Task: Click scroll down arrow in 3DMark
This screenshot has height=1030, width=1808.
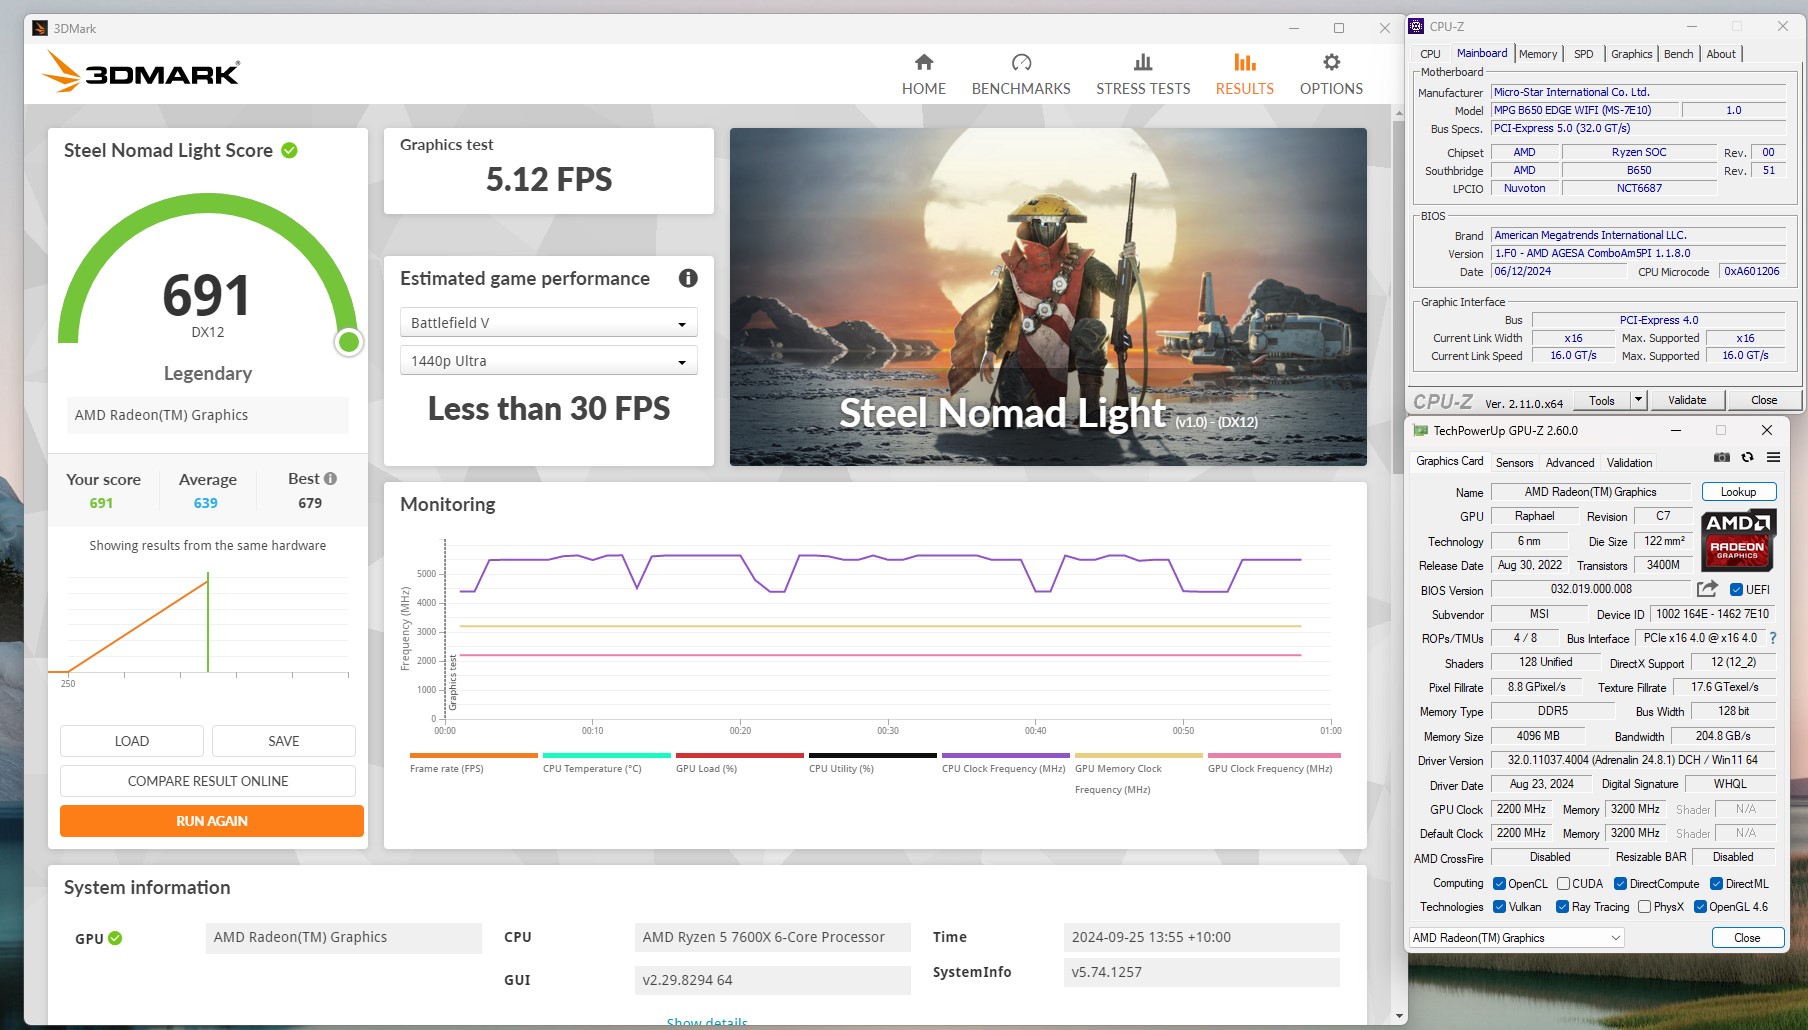Action: point(1399,1017)
